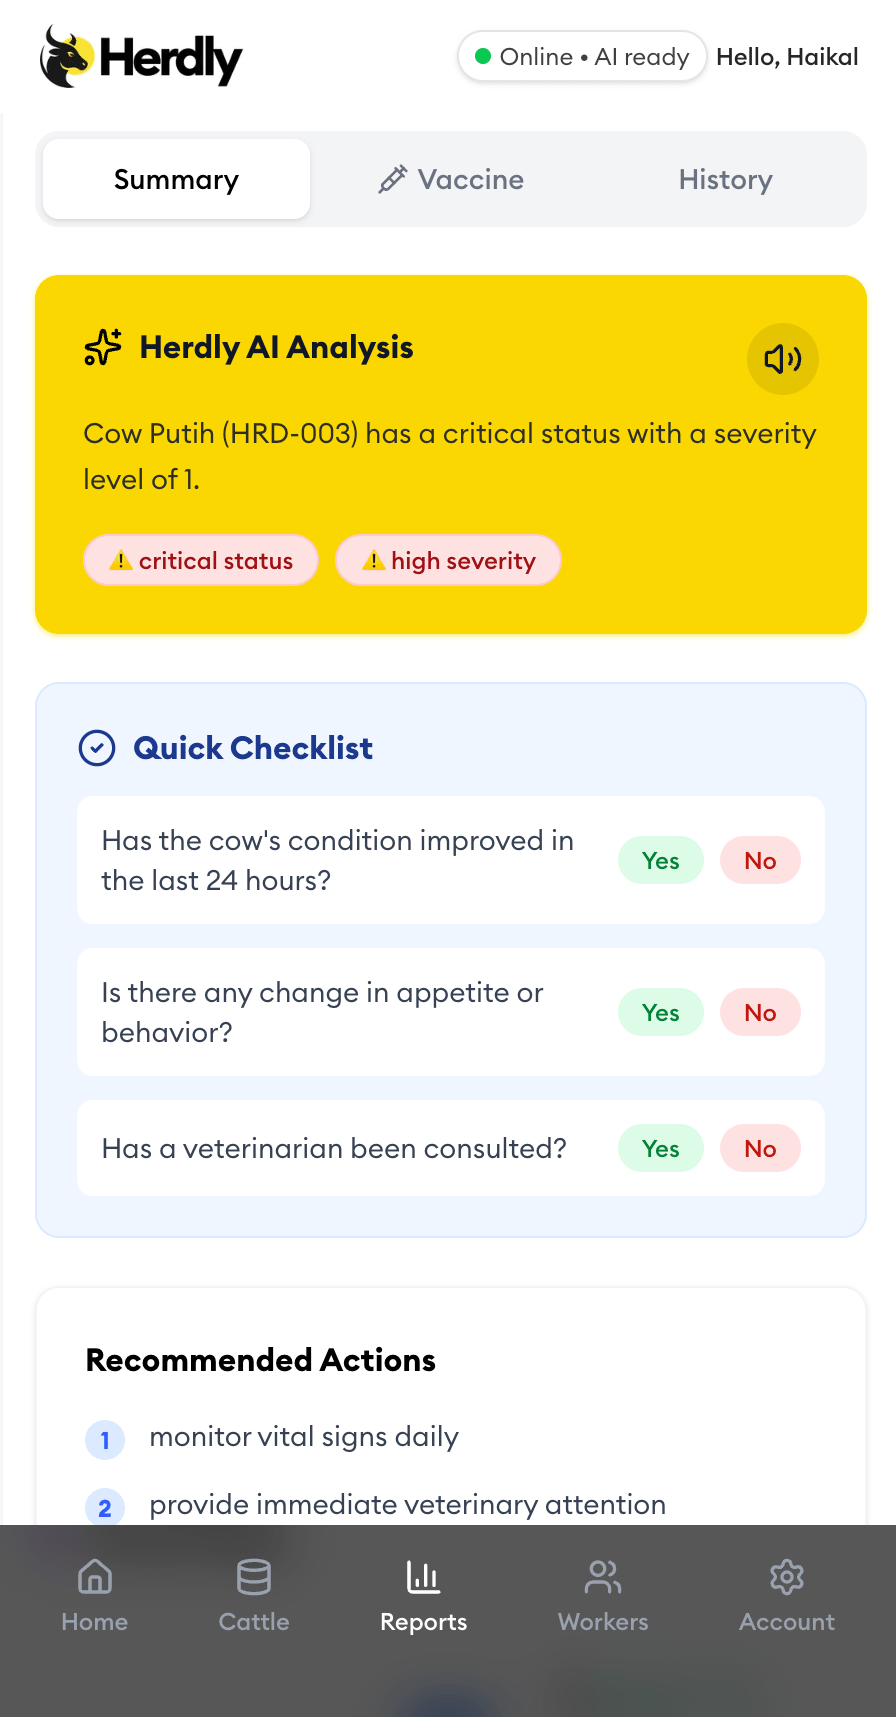Select No for veterinarian consulted
The image size is (896, 1717).
(x=760, y=1149)
